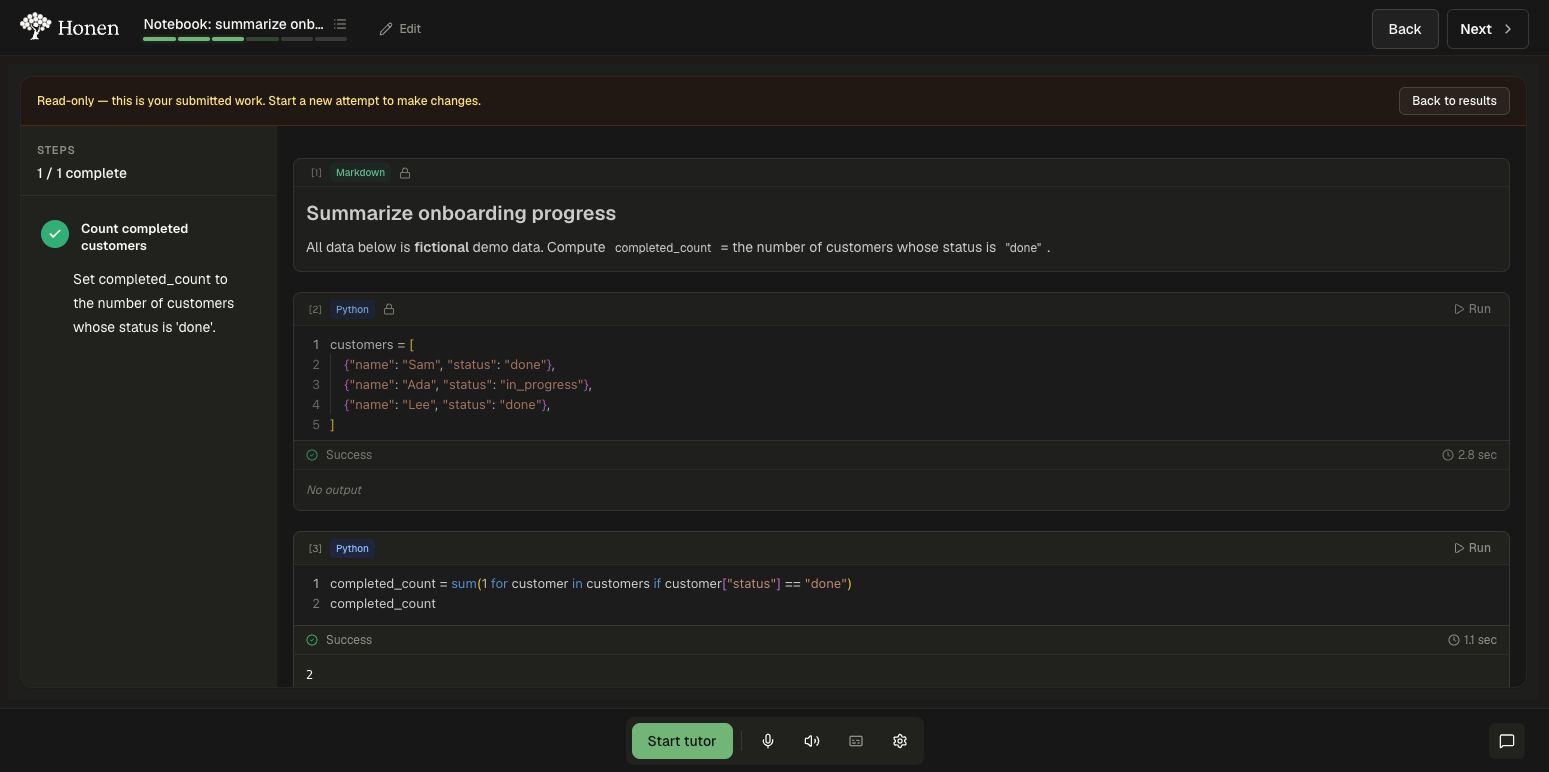The height and width of the screenshot is (772, 1549).
Task: Click the sum expression code line
Action: (591, 584)
